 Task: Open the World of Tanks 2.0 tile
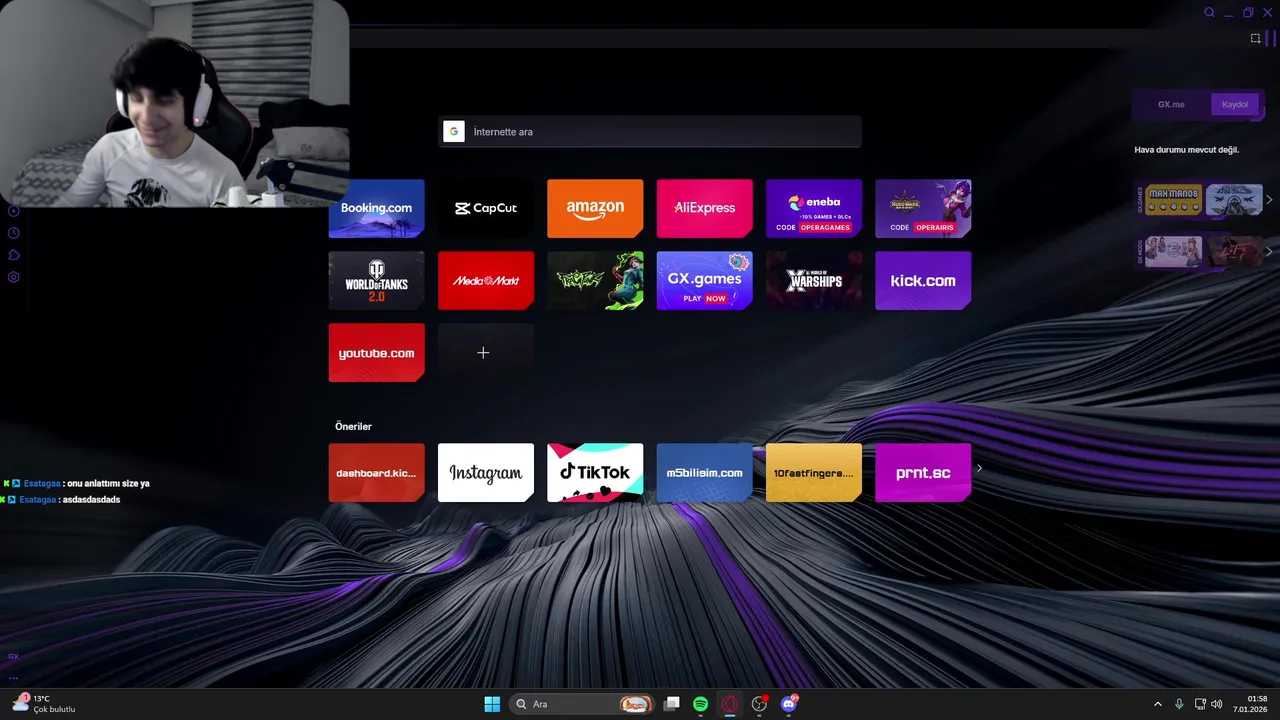[376, 280]
